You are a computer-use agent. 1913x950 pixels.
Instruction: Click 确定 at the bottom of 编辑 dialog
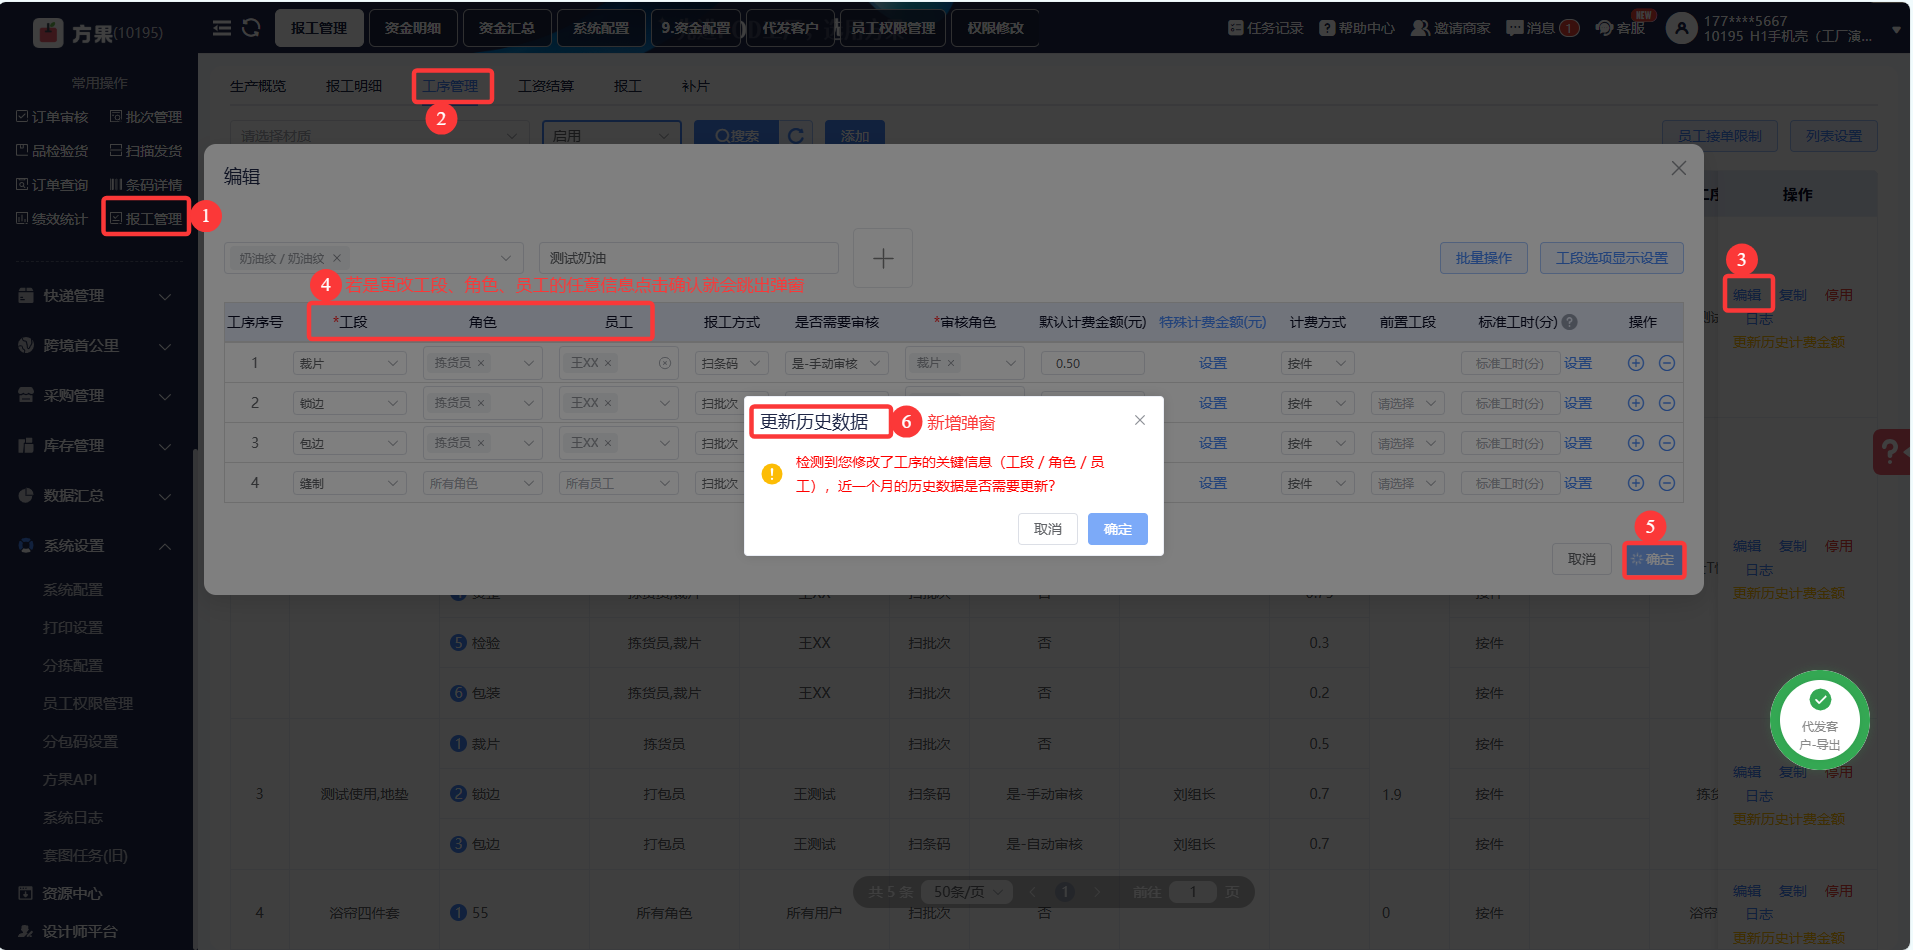pos(1654,559)
